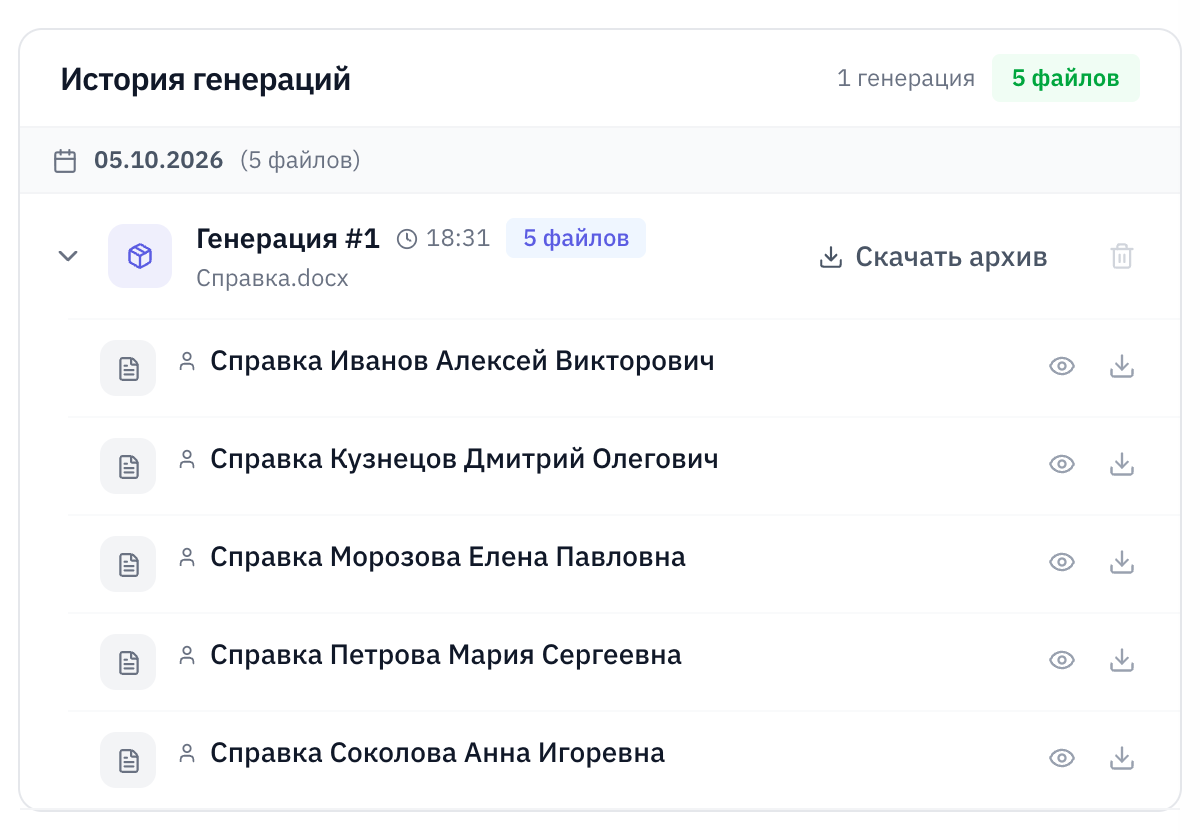Click document icon beside Справка Морозова Елена Павловна
Viewport: 1200px width, 840px height.
(x=128, y=564)
